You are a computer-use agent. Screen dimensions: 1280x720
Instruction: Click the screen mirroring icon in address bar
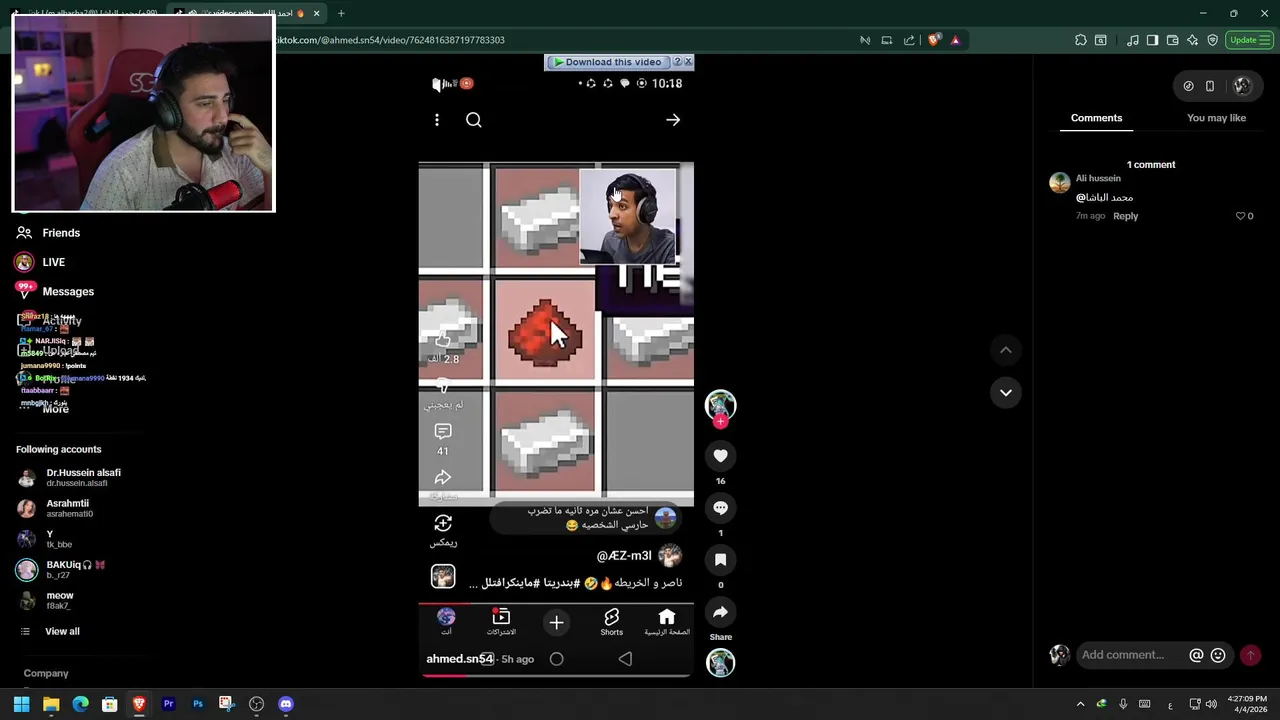pyautogui.click(x=887, y=40)
